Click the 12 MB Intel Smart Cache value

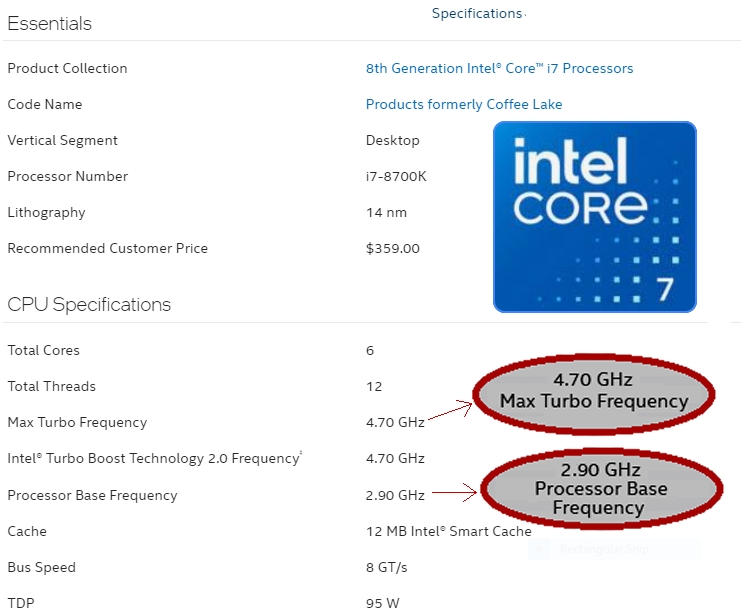pyautogui.click(x=448, y=531)
